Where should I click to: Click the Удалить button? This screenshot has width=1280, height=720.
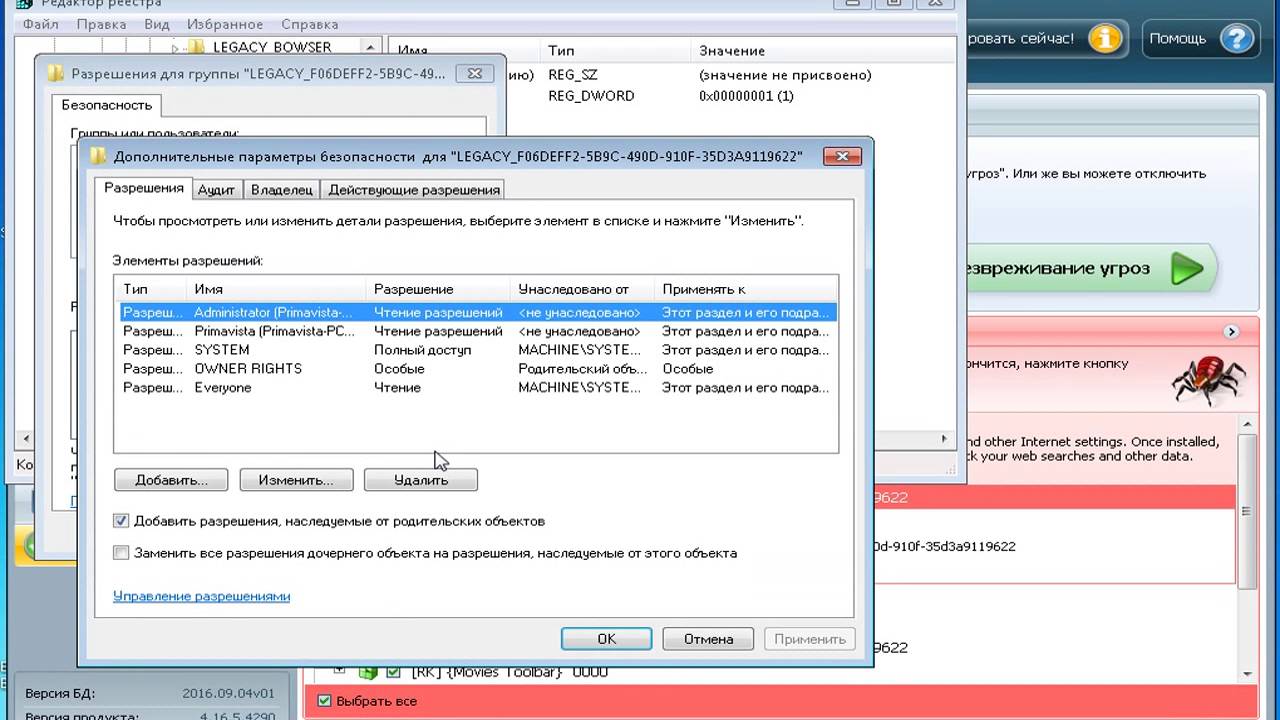click(x=421, y=480)
